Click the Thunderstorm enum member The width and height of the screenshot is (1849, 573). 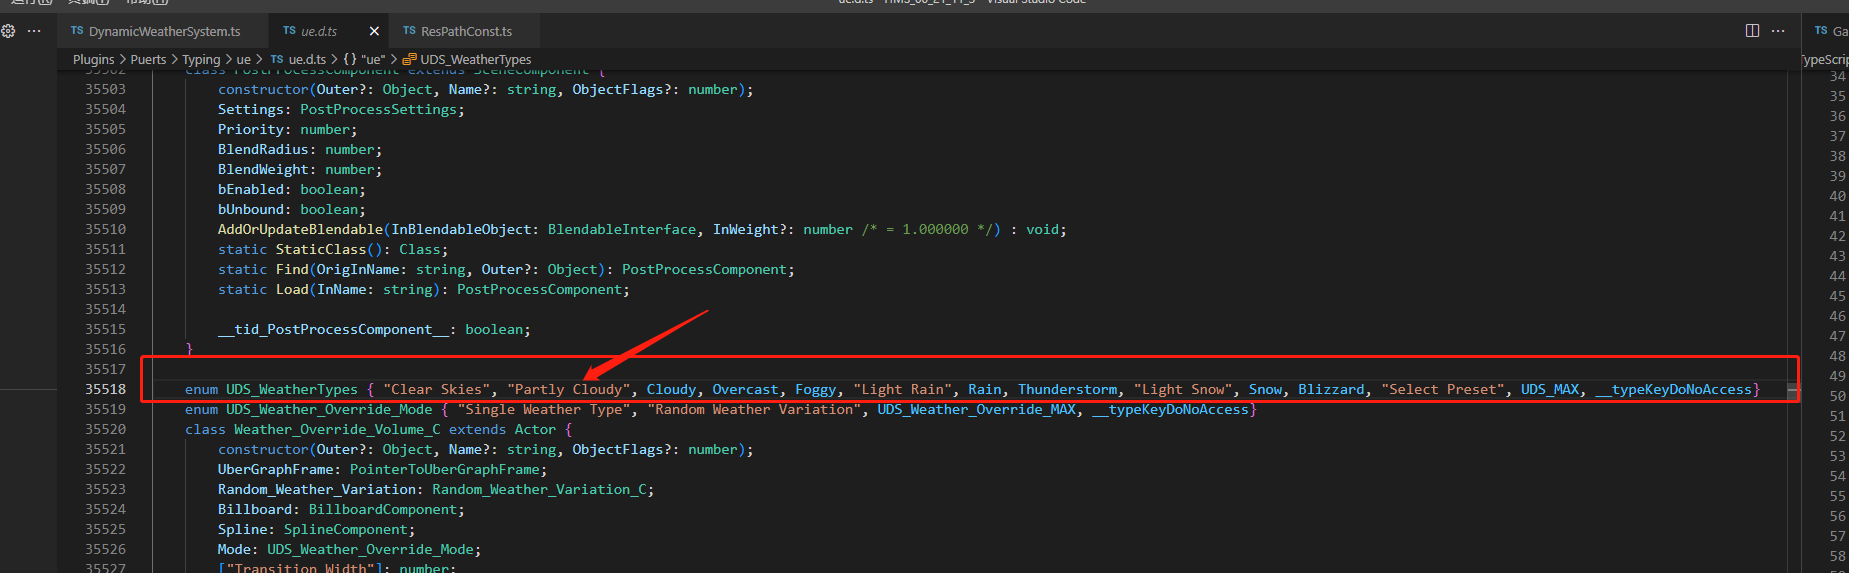1068,389
